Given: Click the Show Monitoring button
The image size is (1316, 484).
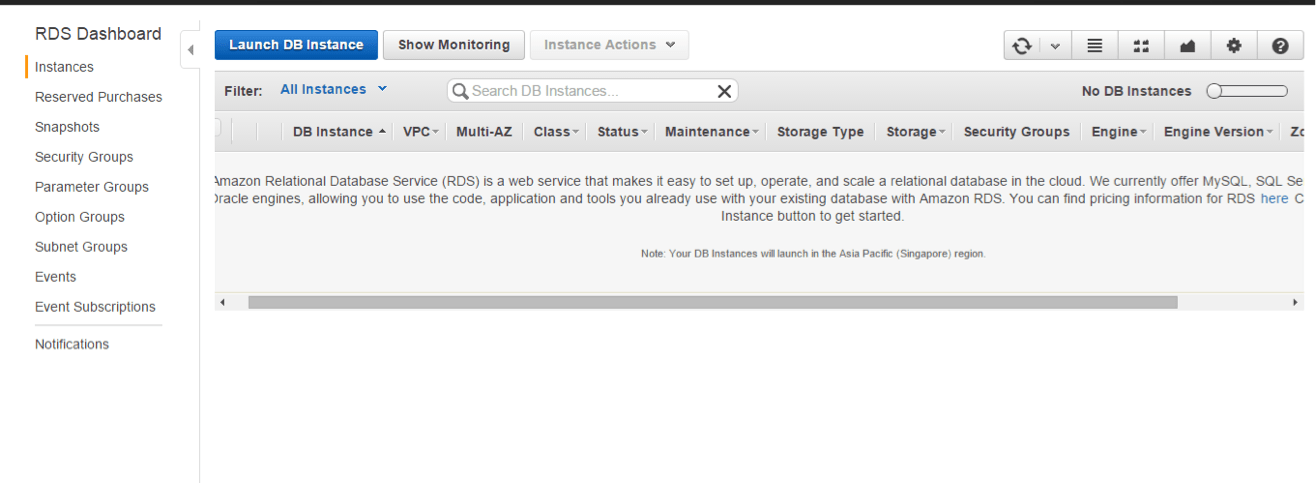Looking at the screenshot, I should (454, 45).
